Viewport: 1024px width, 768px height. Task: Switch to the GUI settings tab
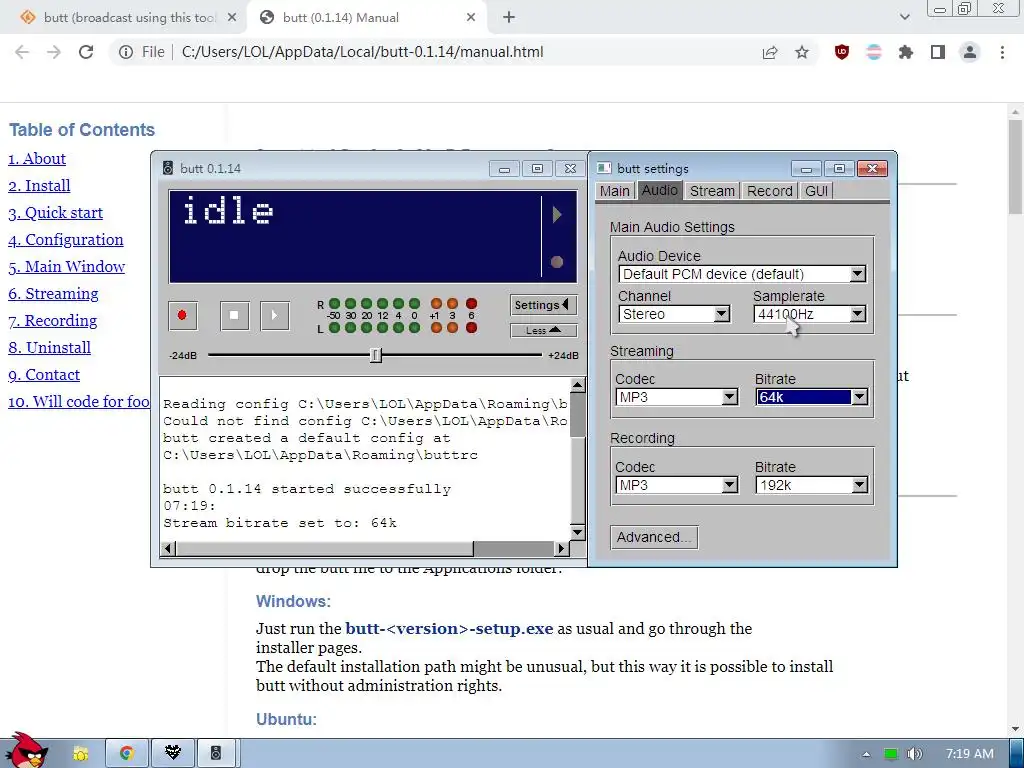[x=816, y=191]
